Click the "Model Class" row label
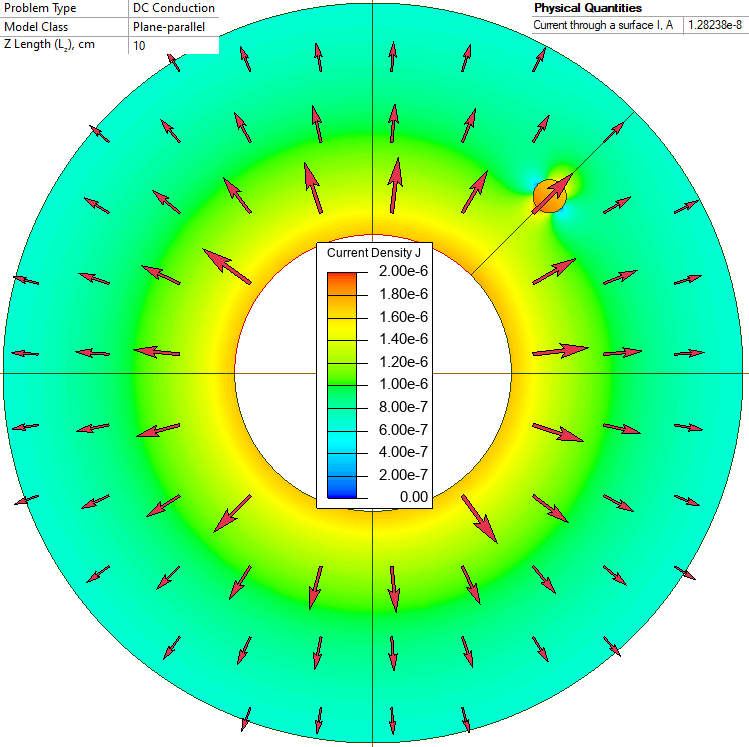The height and width of the screenshot is (747, 749). pos(36,27)
